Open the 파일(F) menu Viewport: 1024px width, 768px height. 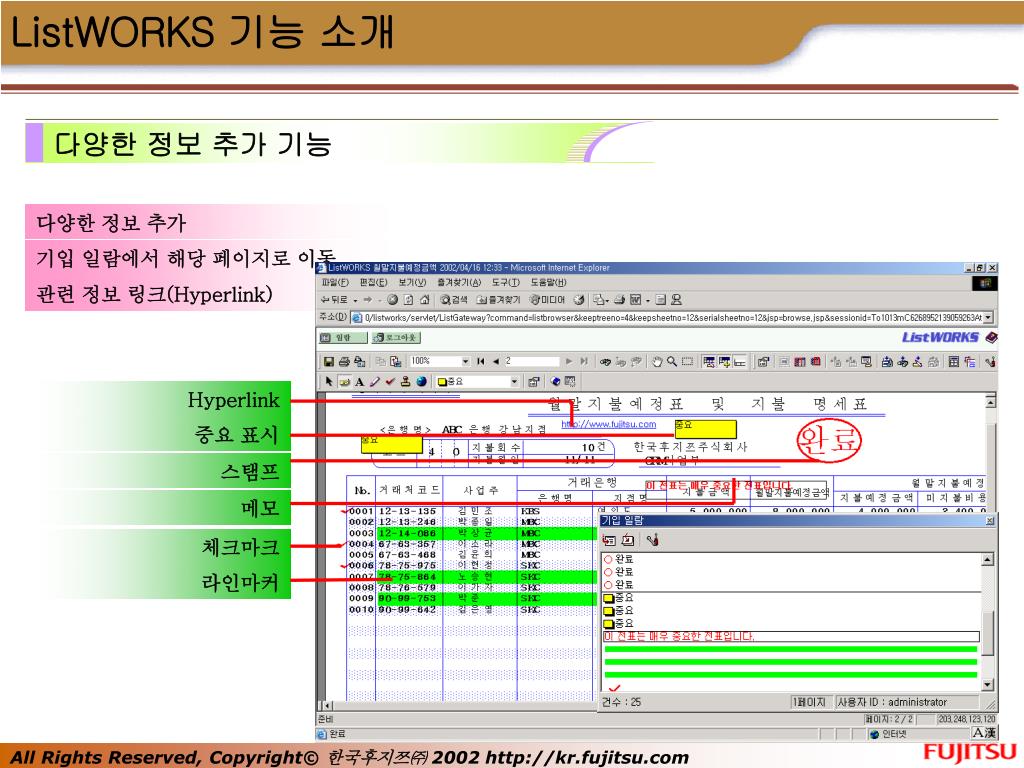pyautogui.click(x=335, y=282)
